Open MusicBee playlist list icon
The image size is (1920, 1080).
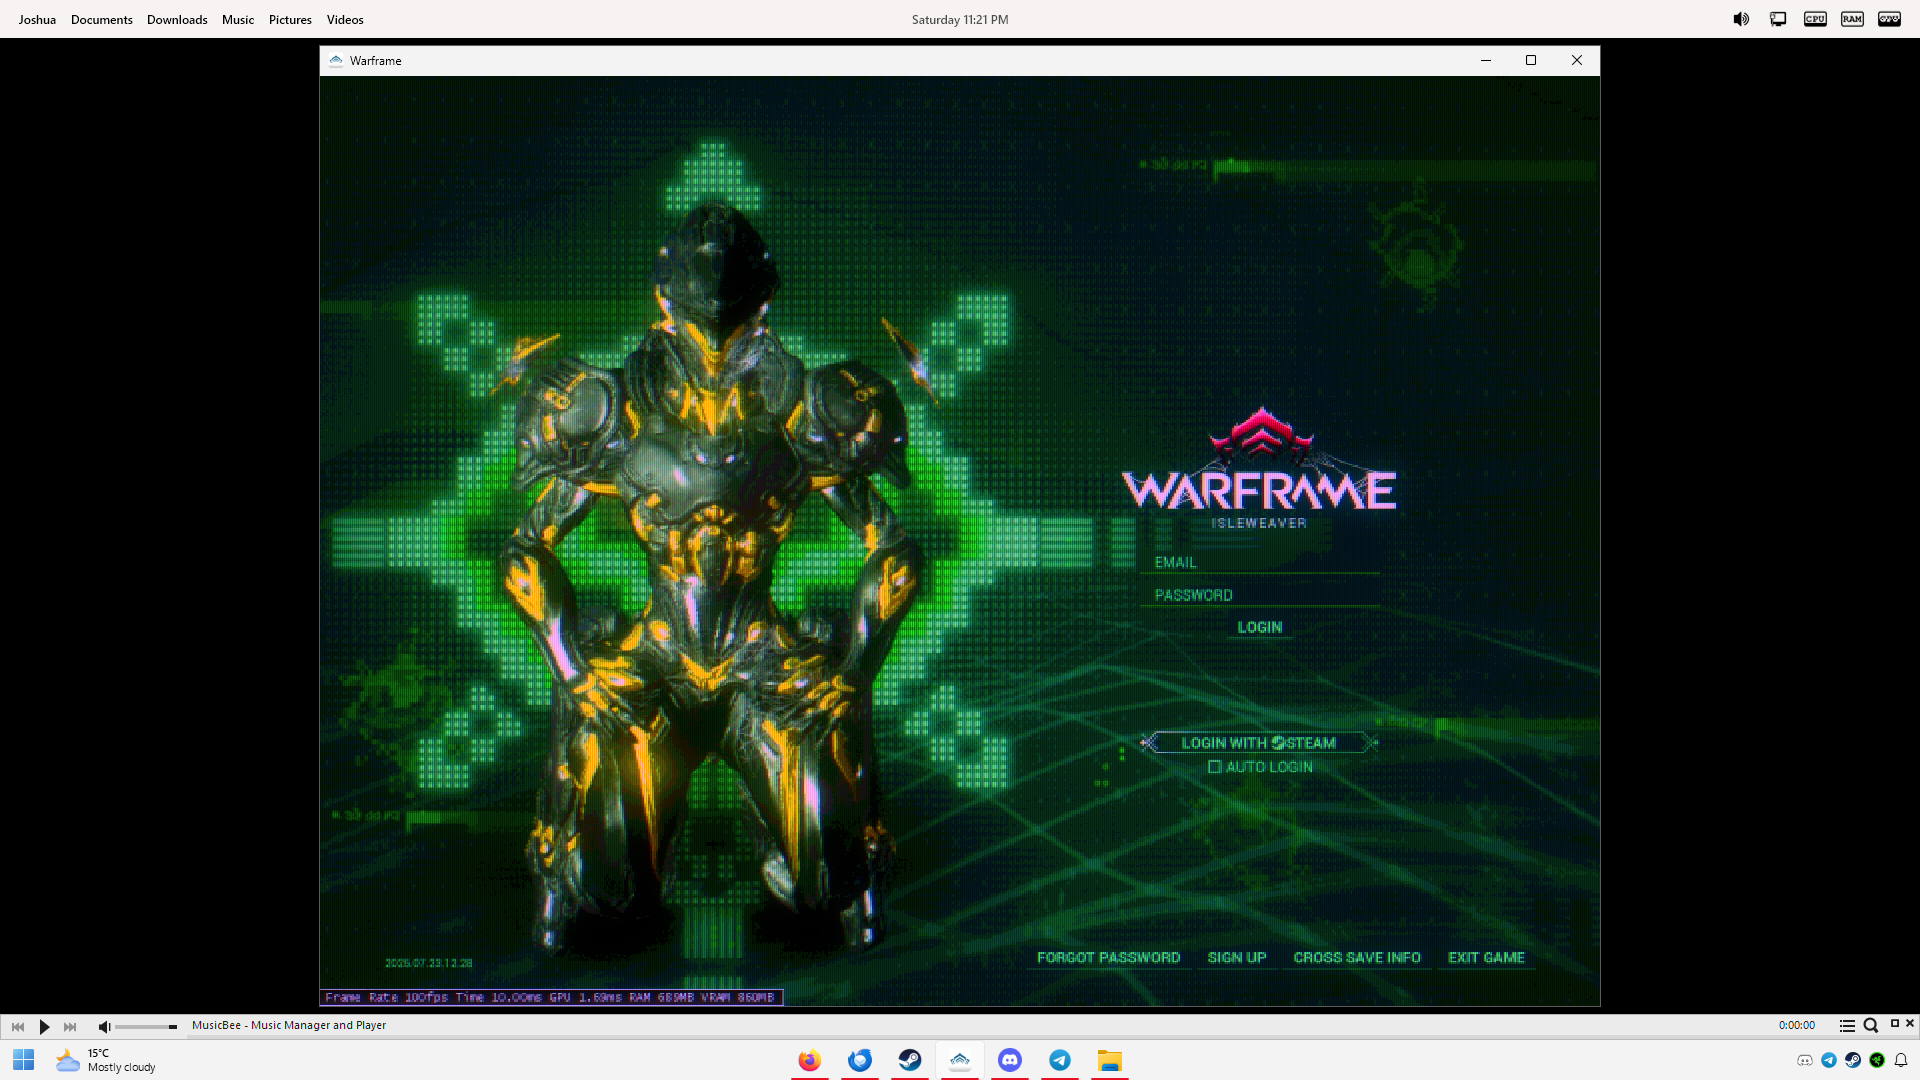1847,1026
